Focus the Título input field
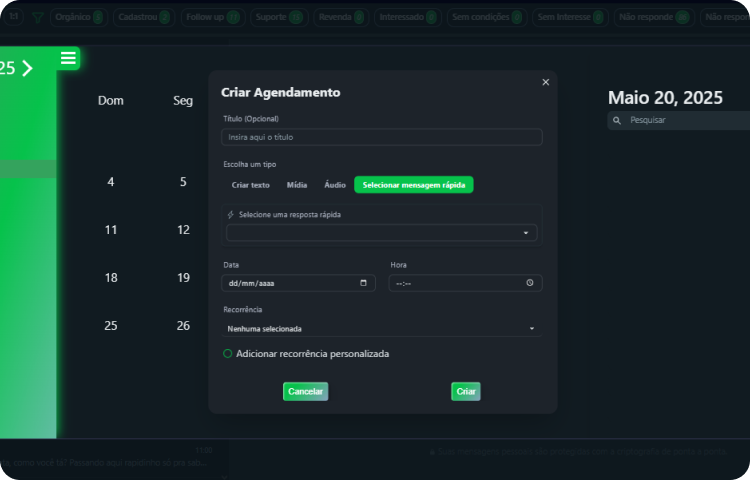Screen dimensions: 750x480 (381, 137)
